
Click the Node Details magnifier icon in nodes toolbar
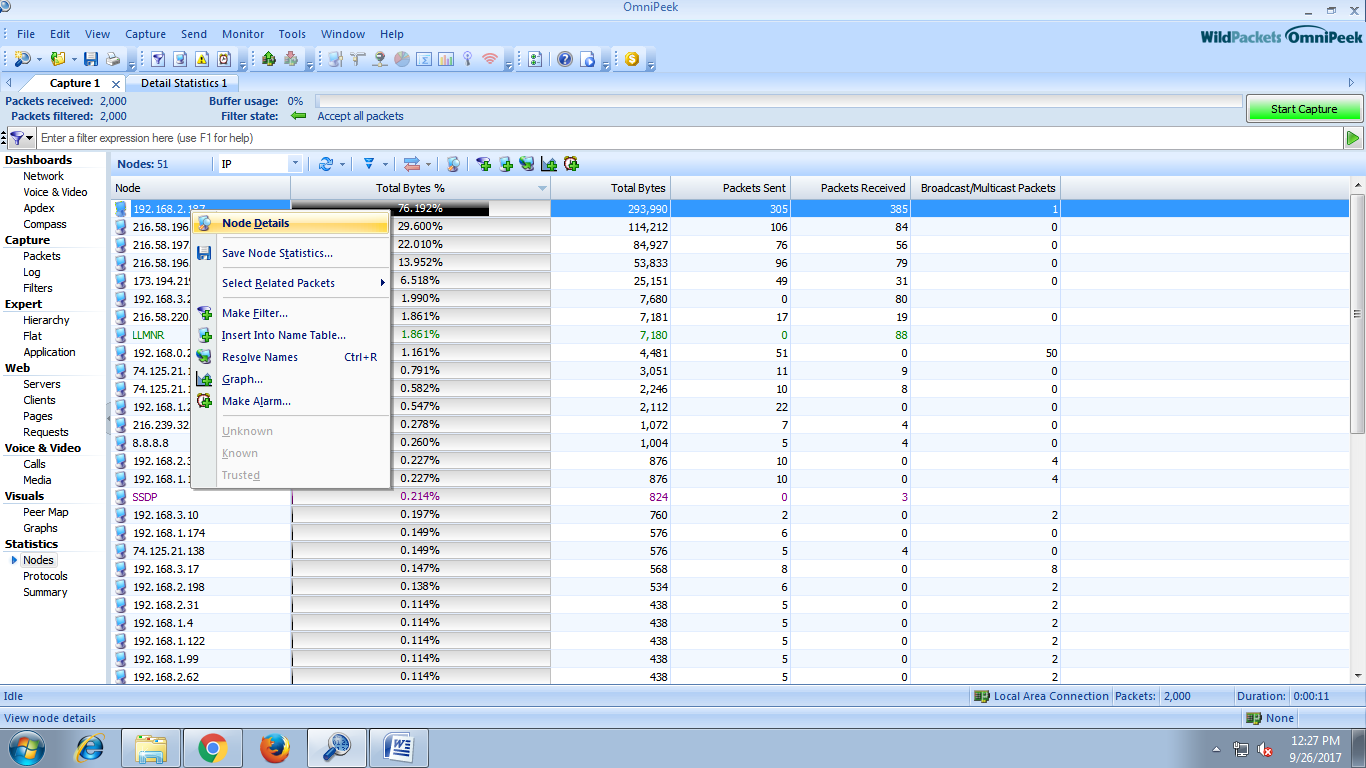coord(453,164)
